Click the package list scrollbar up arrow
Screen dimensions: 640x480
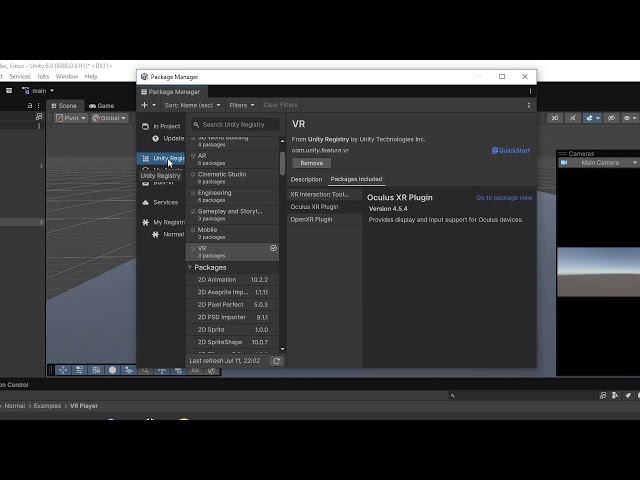(282, 141)
